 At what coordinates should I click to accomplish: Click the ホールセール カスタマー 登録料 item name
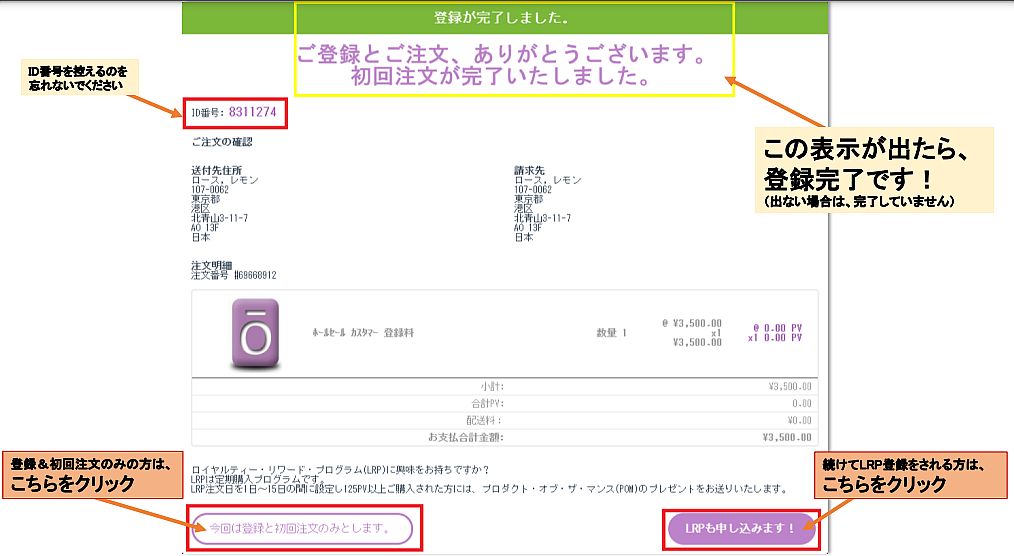(x=363, y=333)
